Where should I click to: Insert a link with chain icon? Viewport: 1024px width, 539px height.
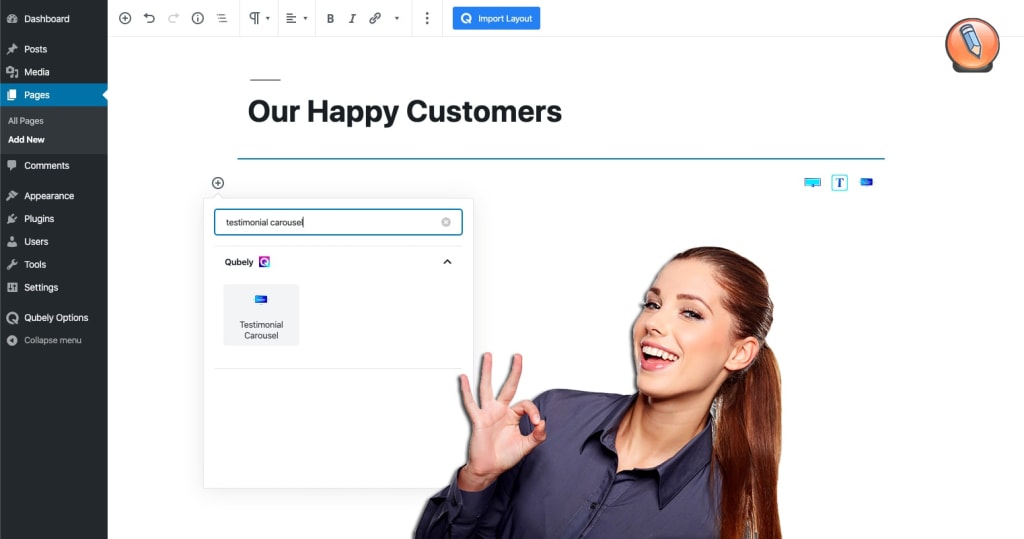click(375, 18)
